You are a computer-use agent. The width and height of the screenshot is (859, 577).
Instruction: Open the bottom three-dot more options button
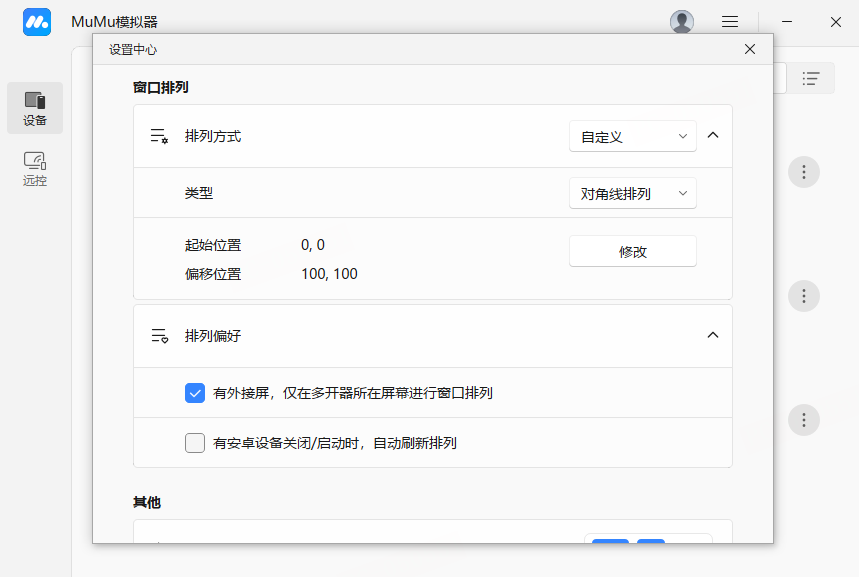coord(804,419)
